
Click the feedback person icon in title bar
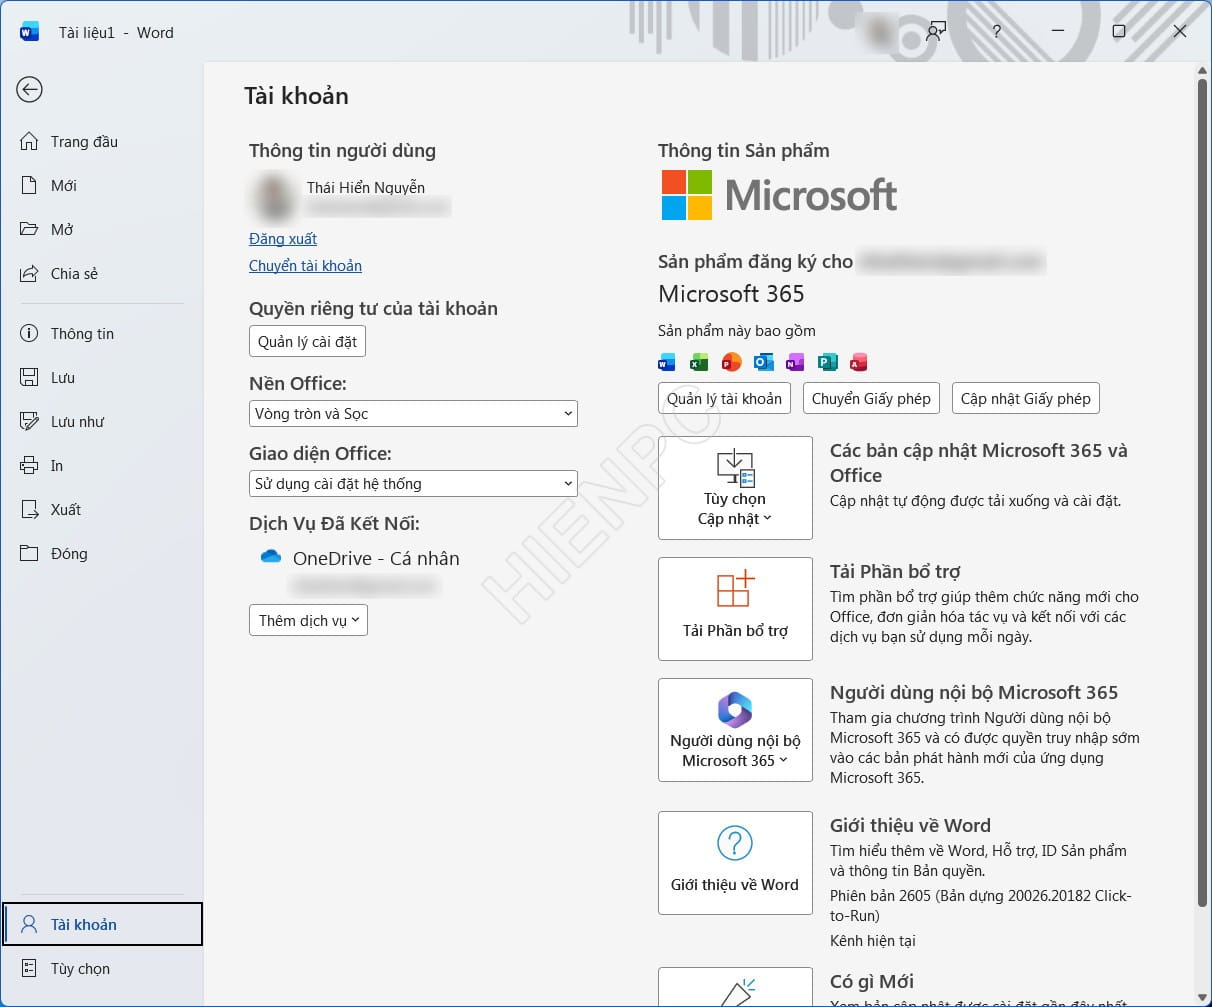point(936,31)
